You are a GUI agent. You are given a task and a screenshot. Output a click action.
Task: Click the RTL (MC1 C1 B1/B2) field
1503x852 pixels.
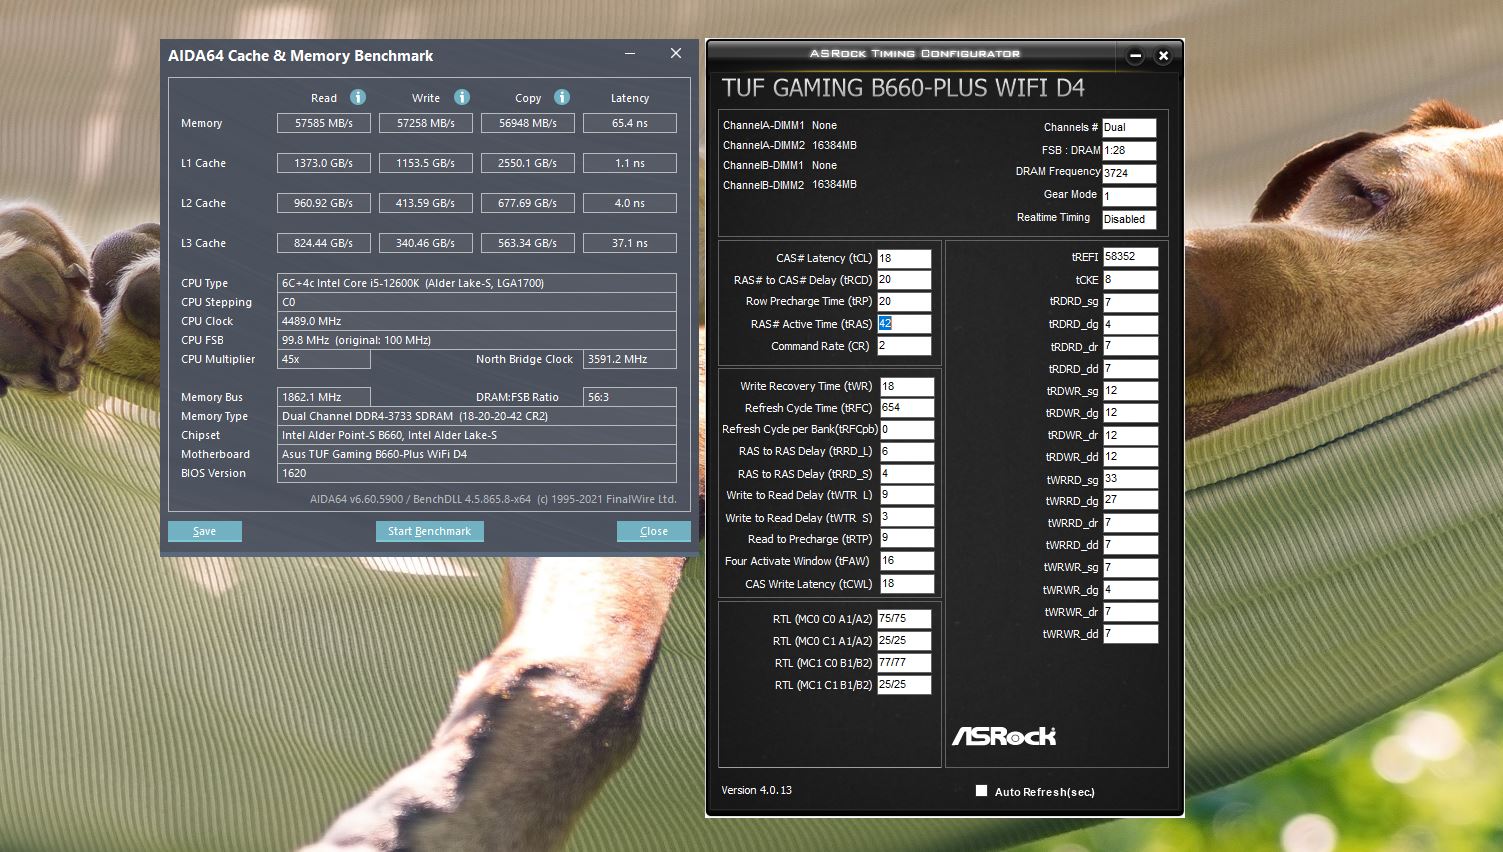coord(904,685)
